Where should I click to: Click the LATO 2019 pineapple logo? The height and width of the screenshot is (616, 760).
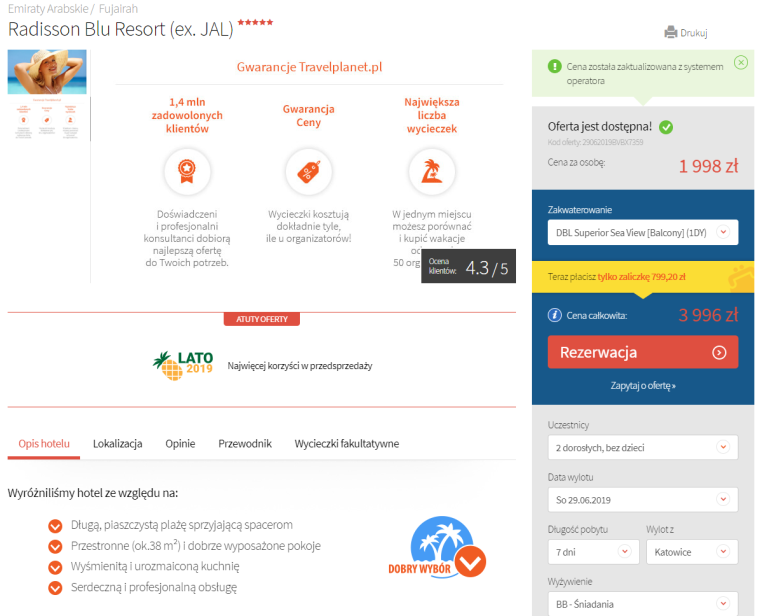pos(183,365)
